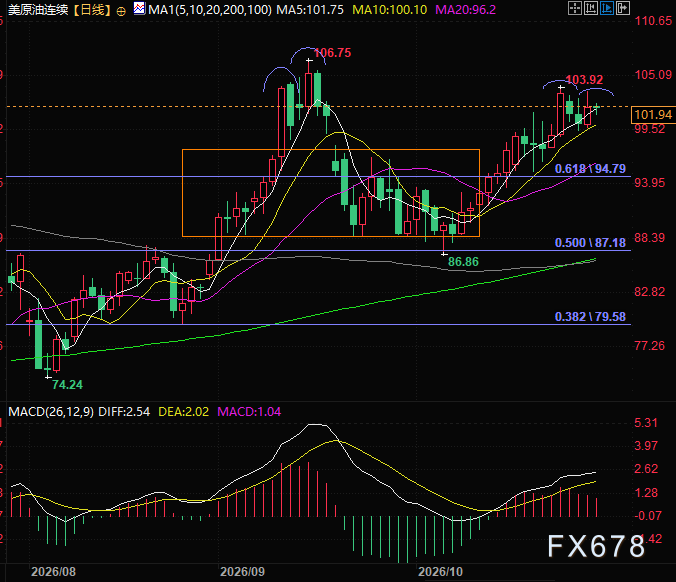The height and width of the screenshot is (582, 676).
Task: Click the current price tag 101.94
Action: click(x=653, y=115)
